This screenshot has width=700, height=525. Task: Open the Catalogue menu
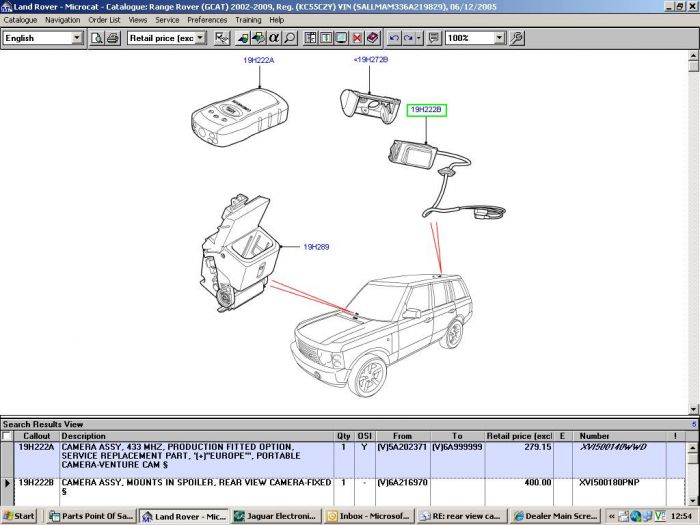pos(20,20)
